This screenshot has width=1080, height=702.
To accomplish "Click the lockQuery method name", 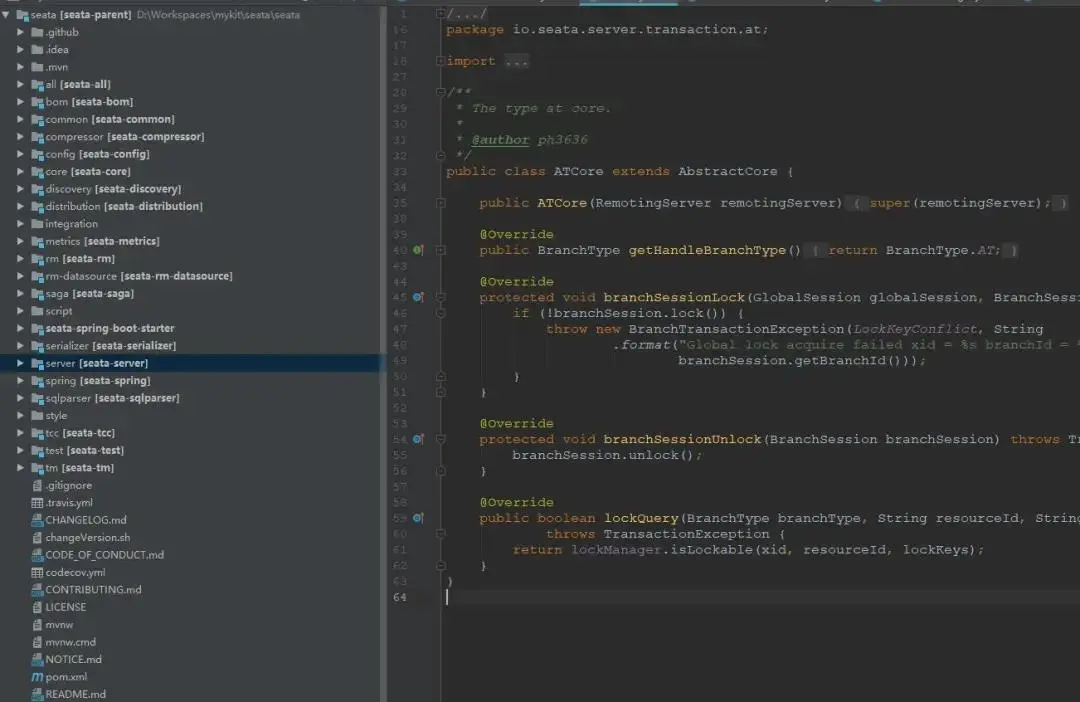I will [x=641, y=518].
